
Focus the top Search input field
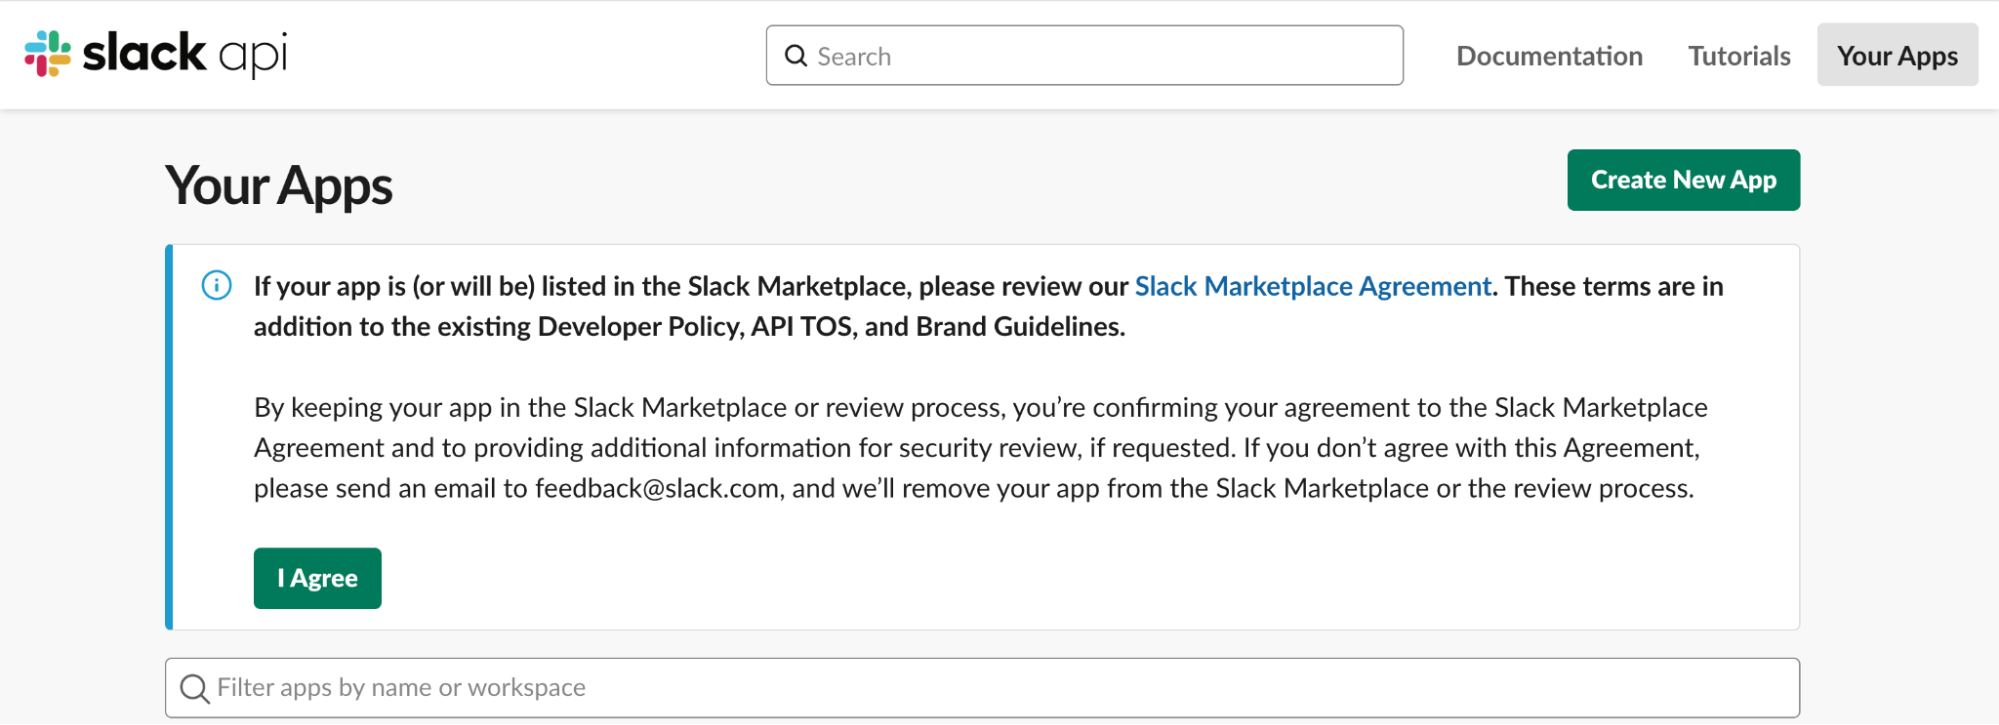pyautogui.click(x=1100, y=56)
